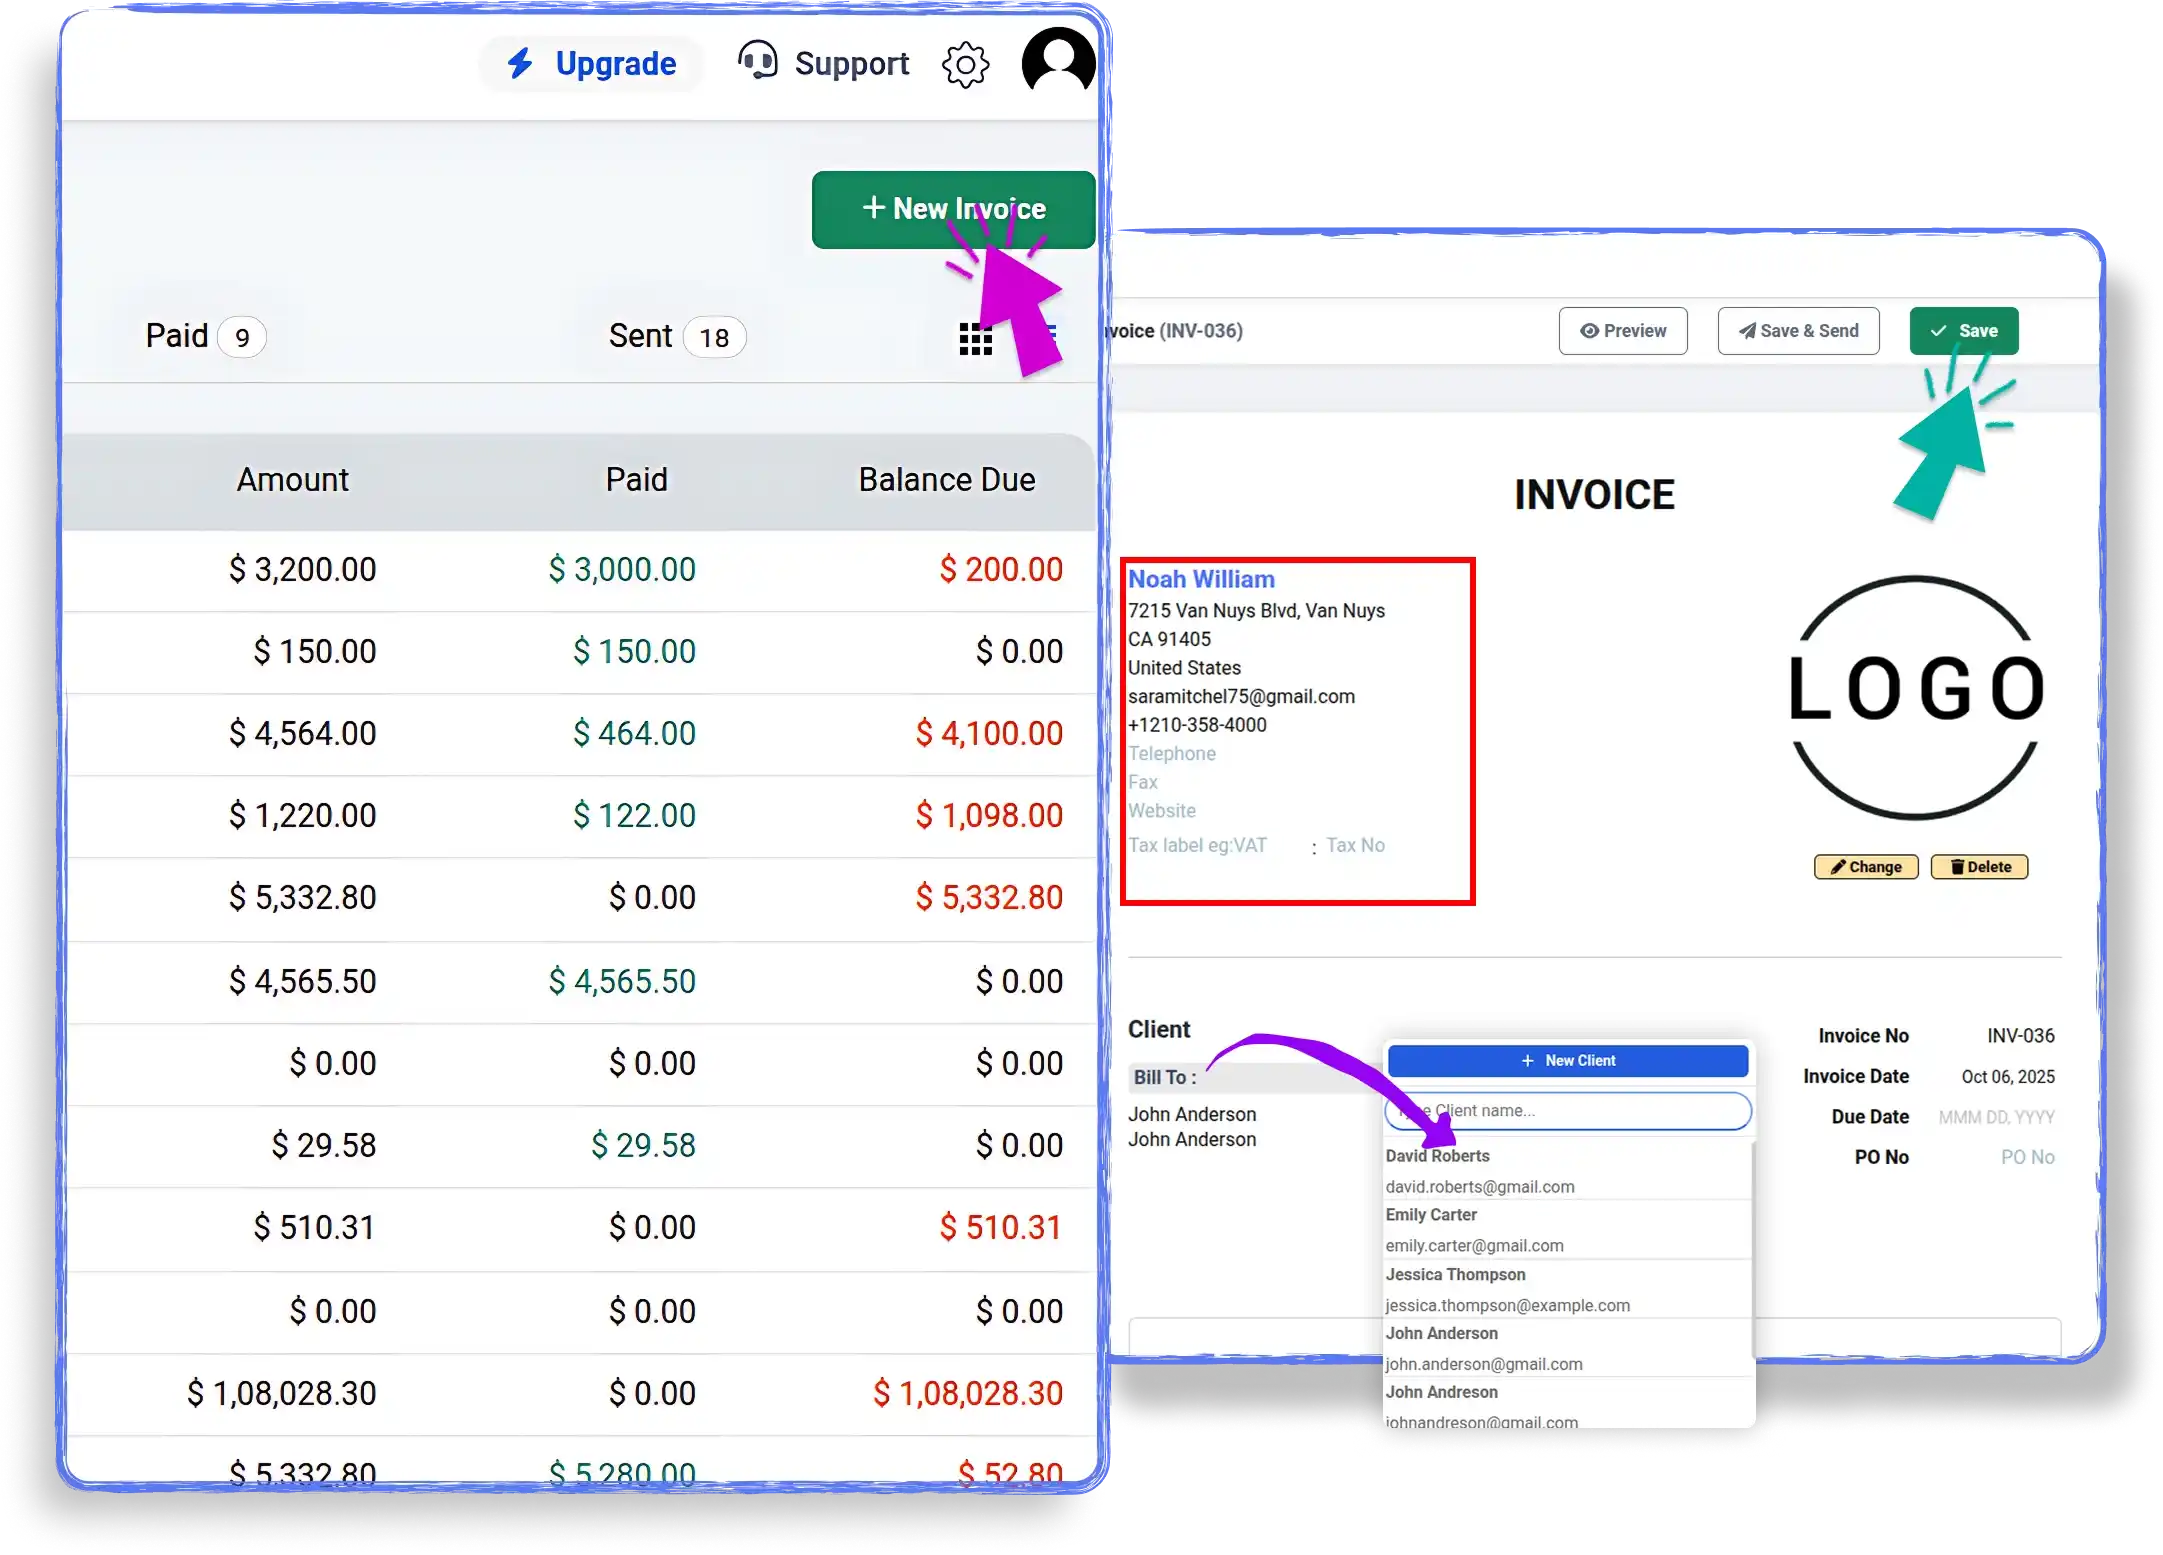Click the settings gear icon
This screenshot has height=1555, width=2163.
coord(965,65)
